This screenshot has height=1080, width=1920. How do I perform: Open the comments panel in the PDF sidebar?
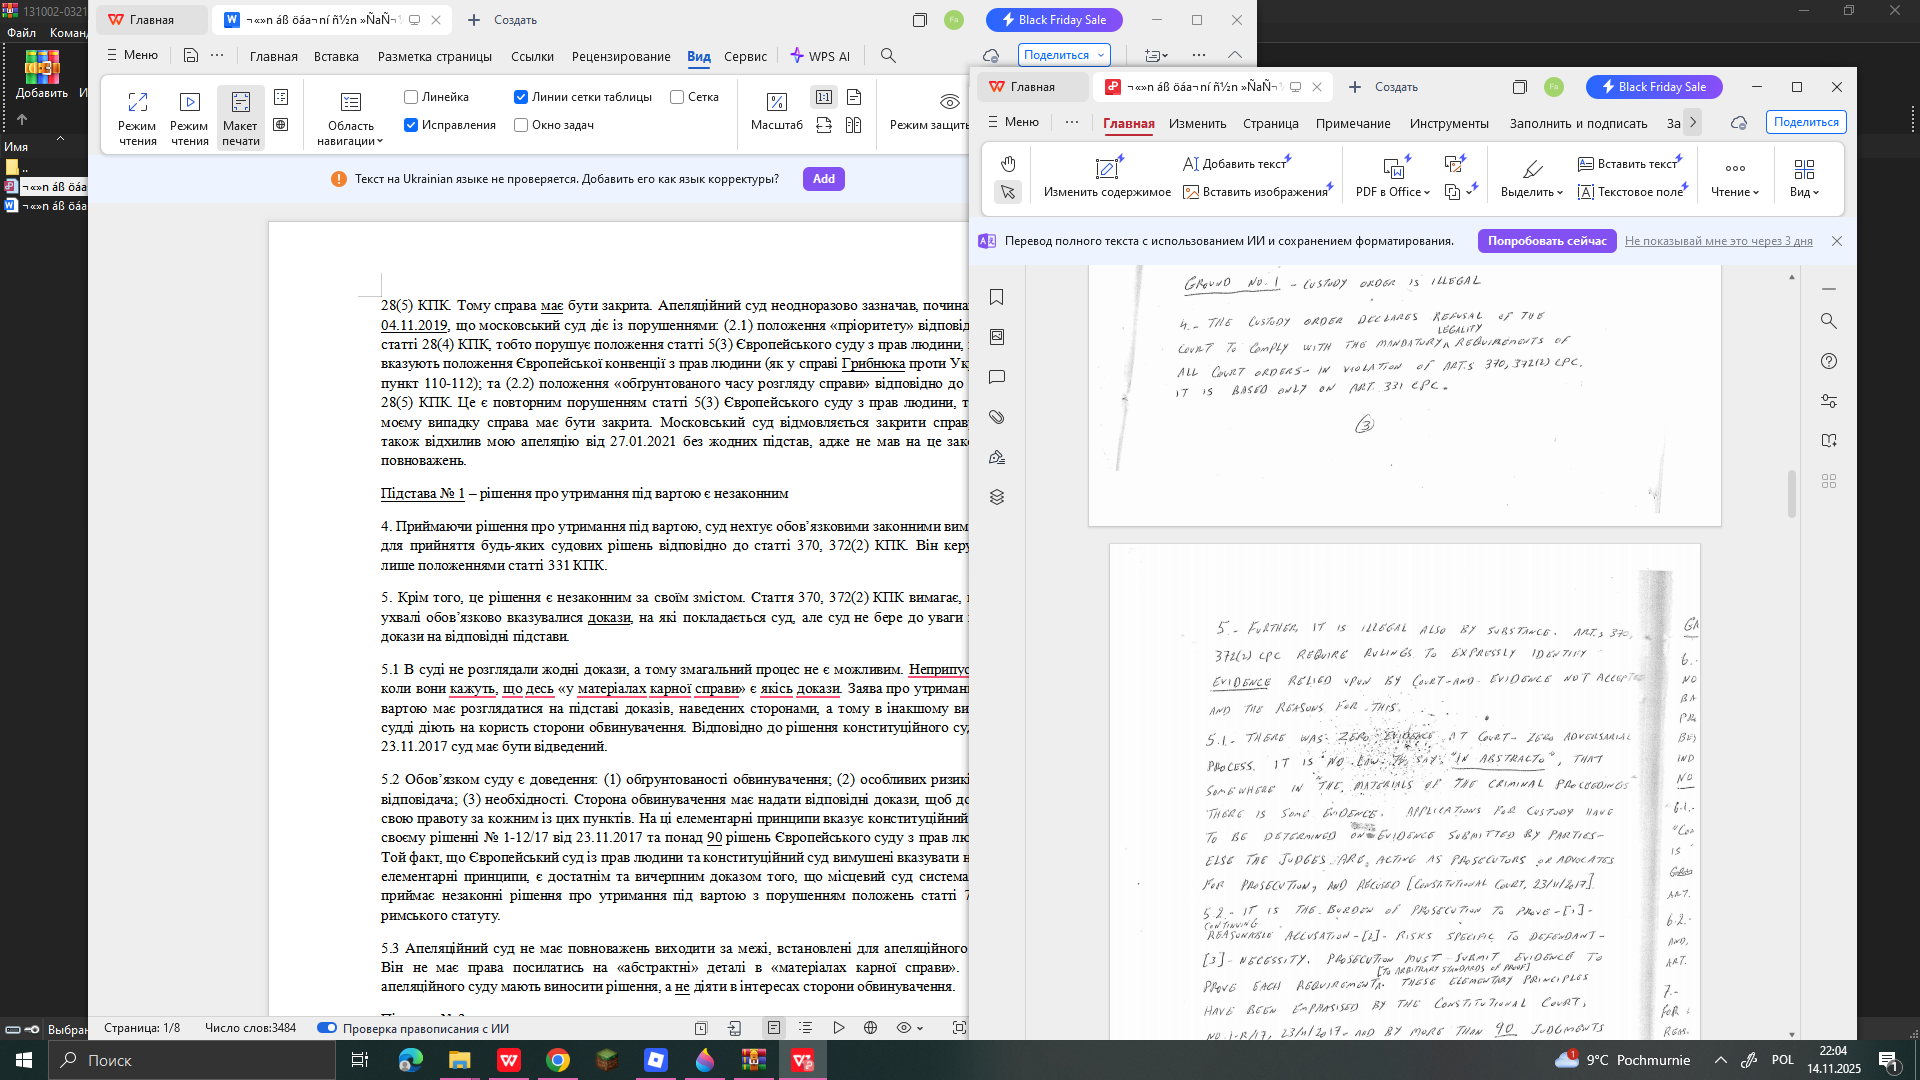[x=997, y=377]
